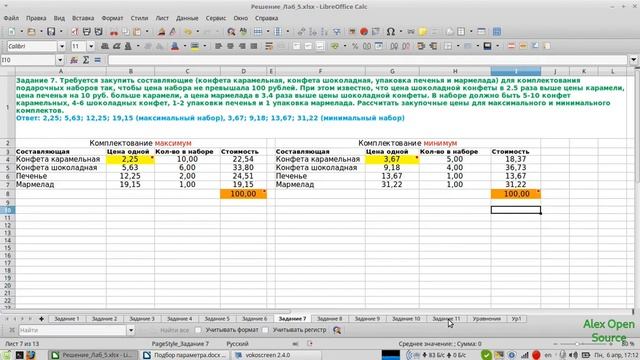
Task: Switch to the Задание 1 sheet tab
Action: point(67,319)
